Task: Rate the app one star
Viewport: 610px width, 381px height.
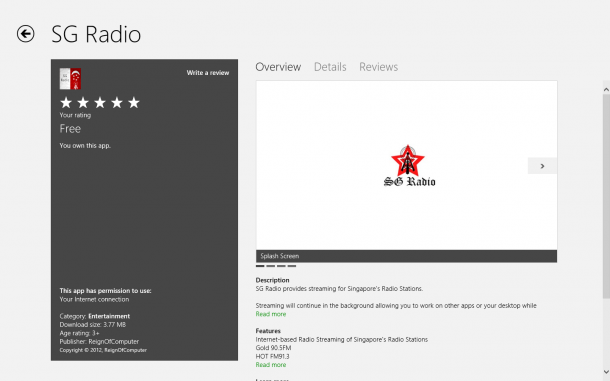Action: (x=66, y=103)
